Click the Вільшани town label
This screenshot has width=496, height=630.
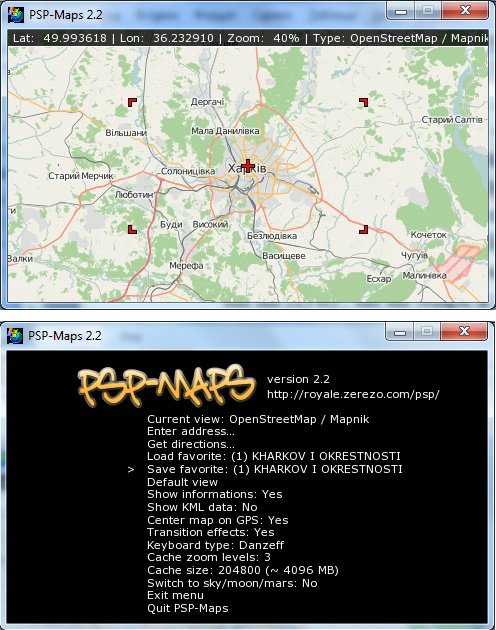126,133
